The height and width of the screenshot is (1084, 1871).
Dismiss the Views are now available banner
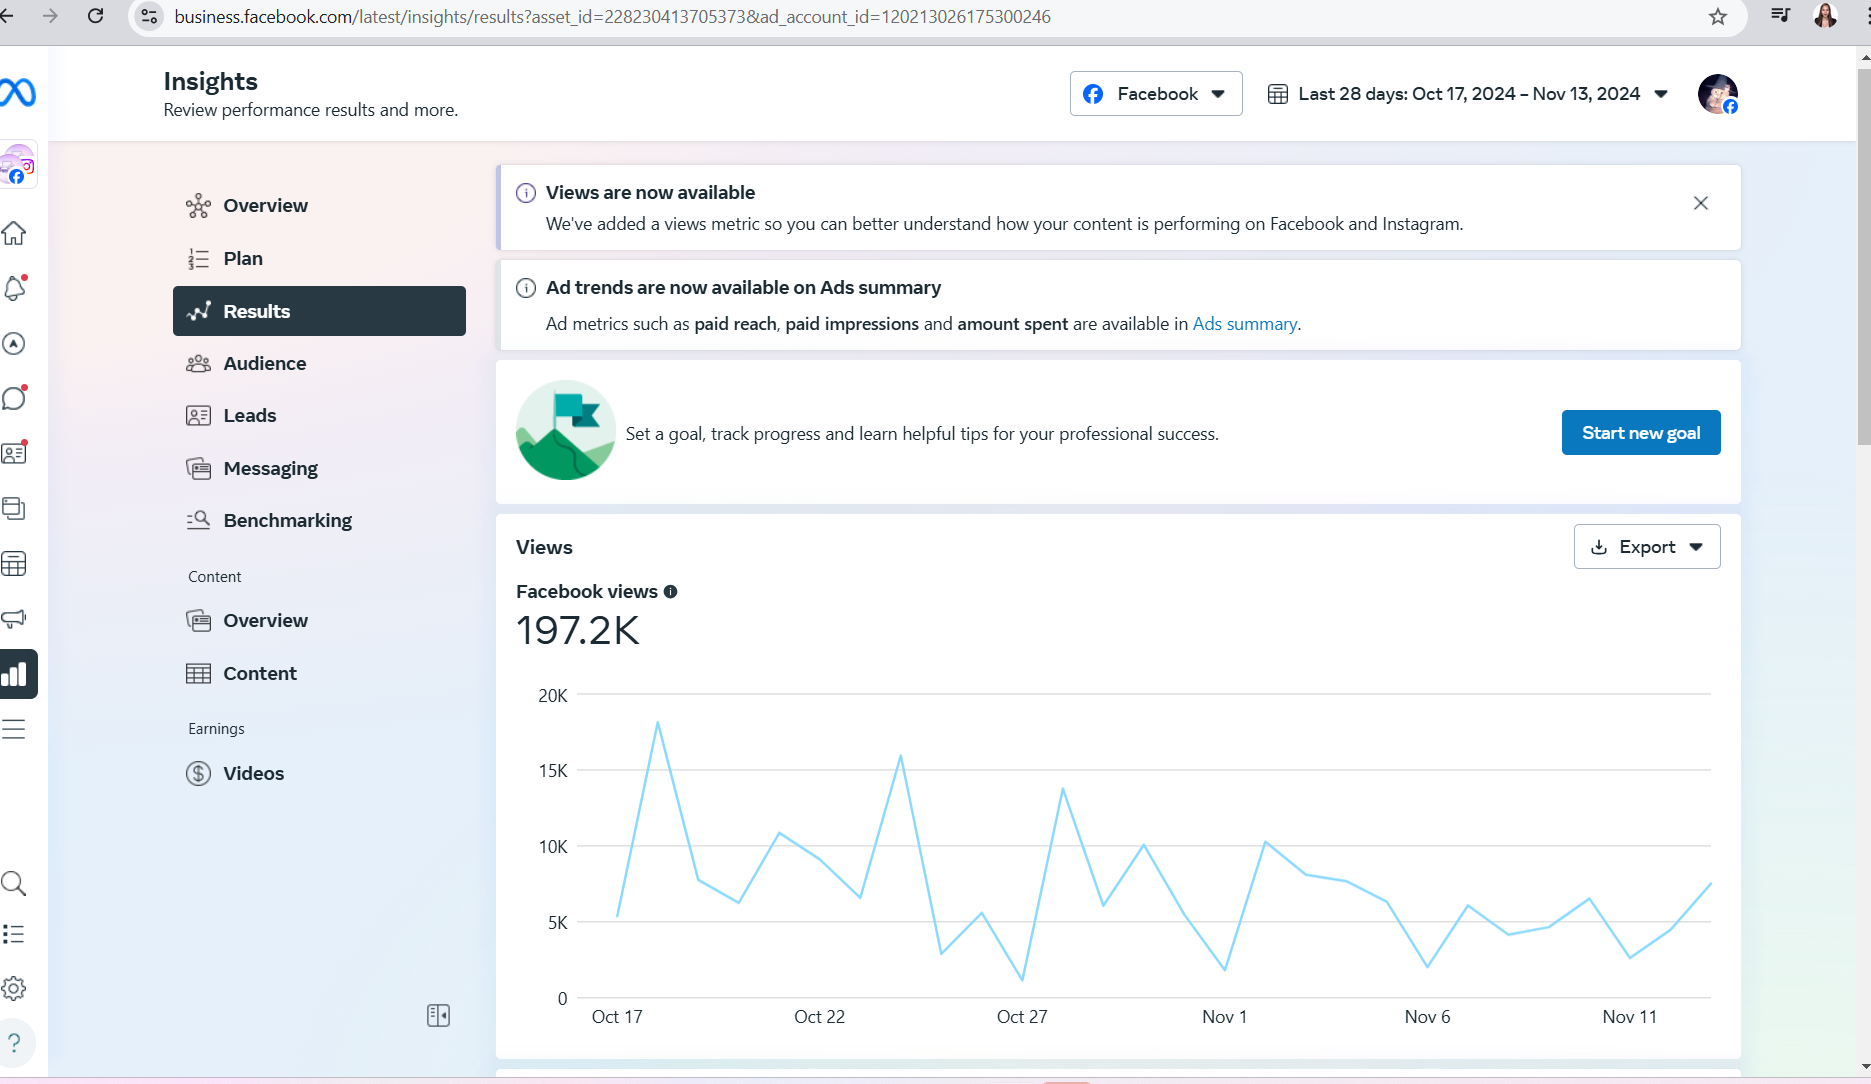click(1701, 203)
